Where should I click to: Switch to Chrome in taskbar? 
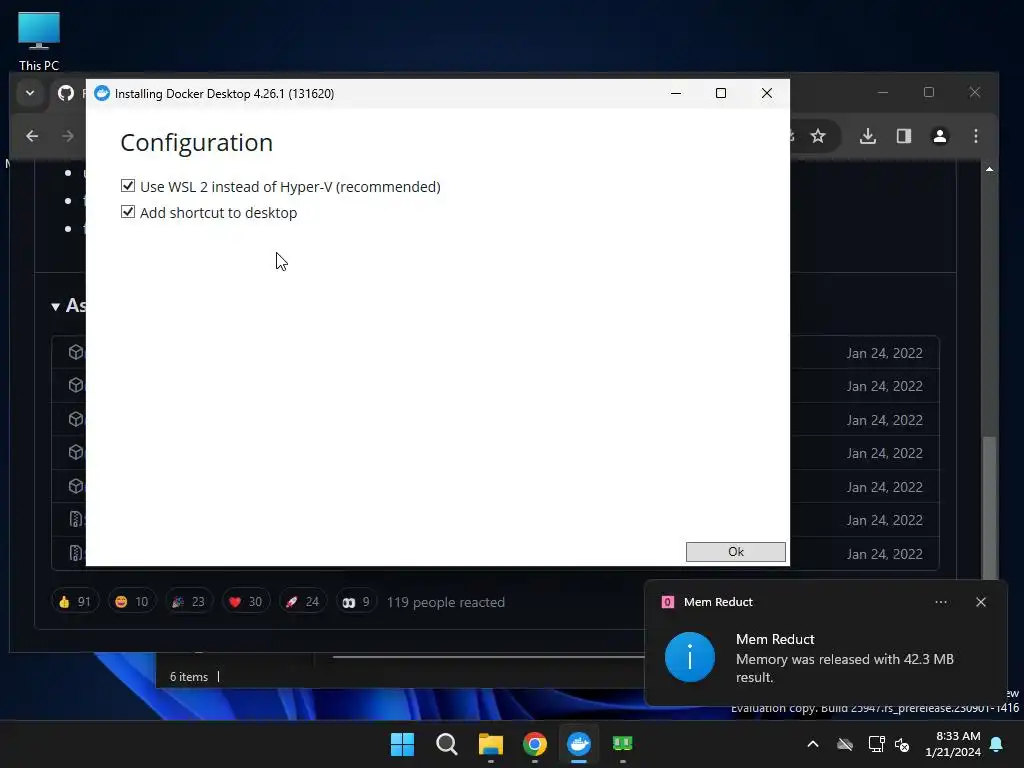[535, 744]
